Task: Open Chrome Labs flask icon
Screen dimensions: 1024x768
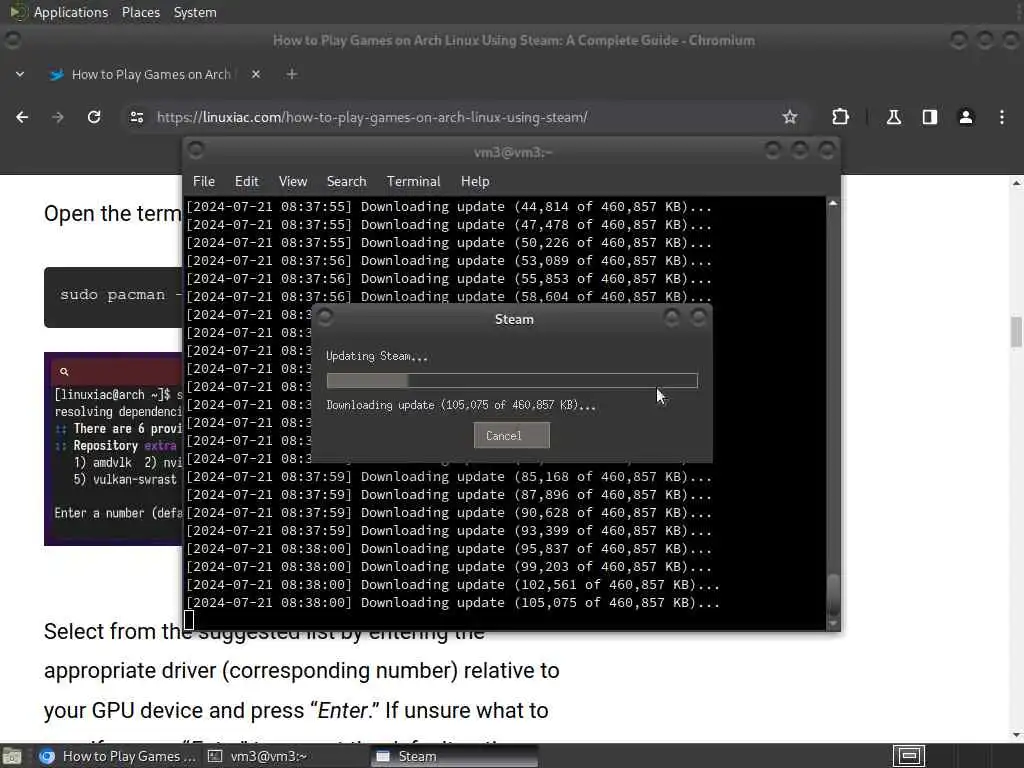Action: [893, 117]
